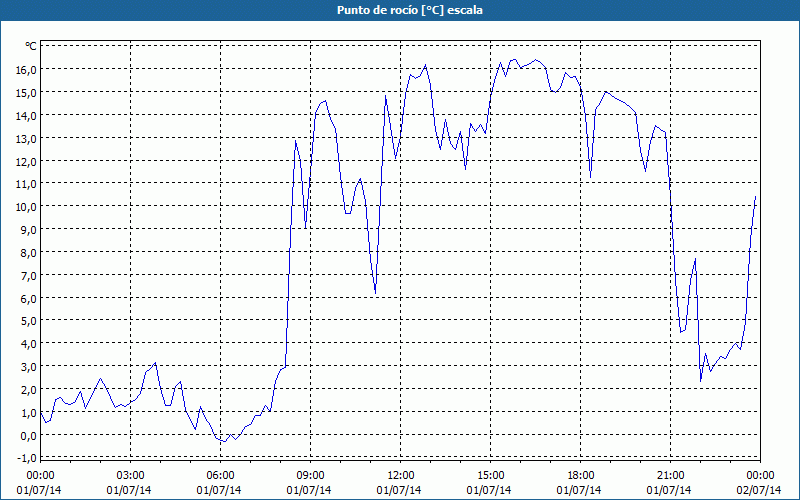Viewport: 800px width, 500px height.
Task: Select the '4,0' y-axis label
Action: click(x=29, y=344)
